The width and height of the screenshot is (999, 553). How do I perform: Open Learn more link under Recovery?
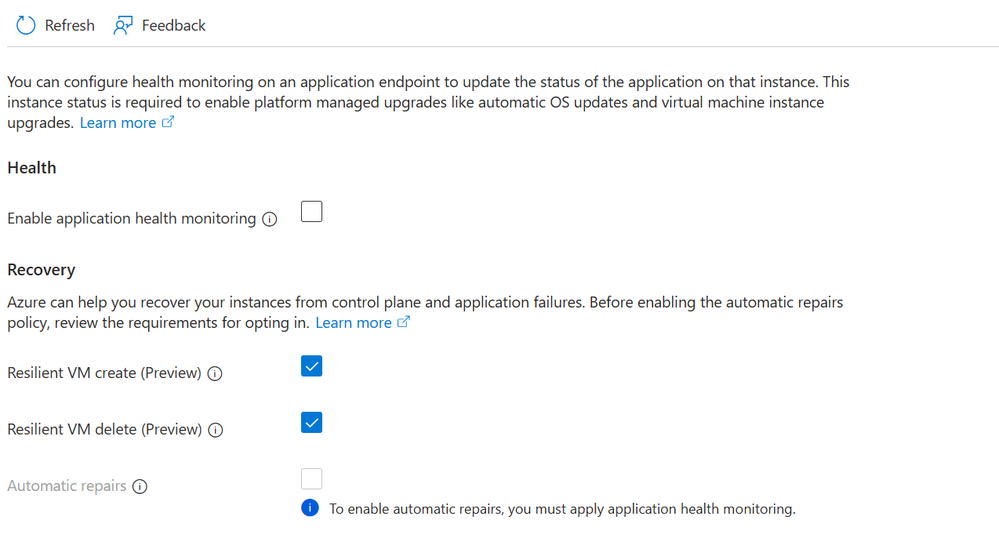click(353, 323)
